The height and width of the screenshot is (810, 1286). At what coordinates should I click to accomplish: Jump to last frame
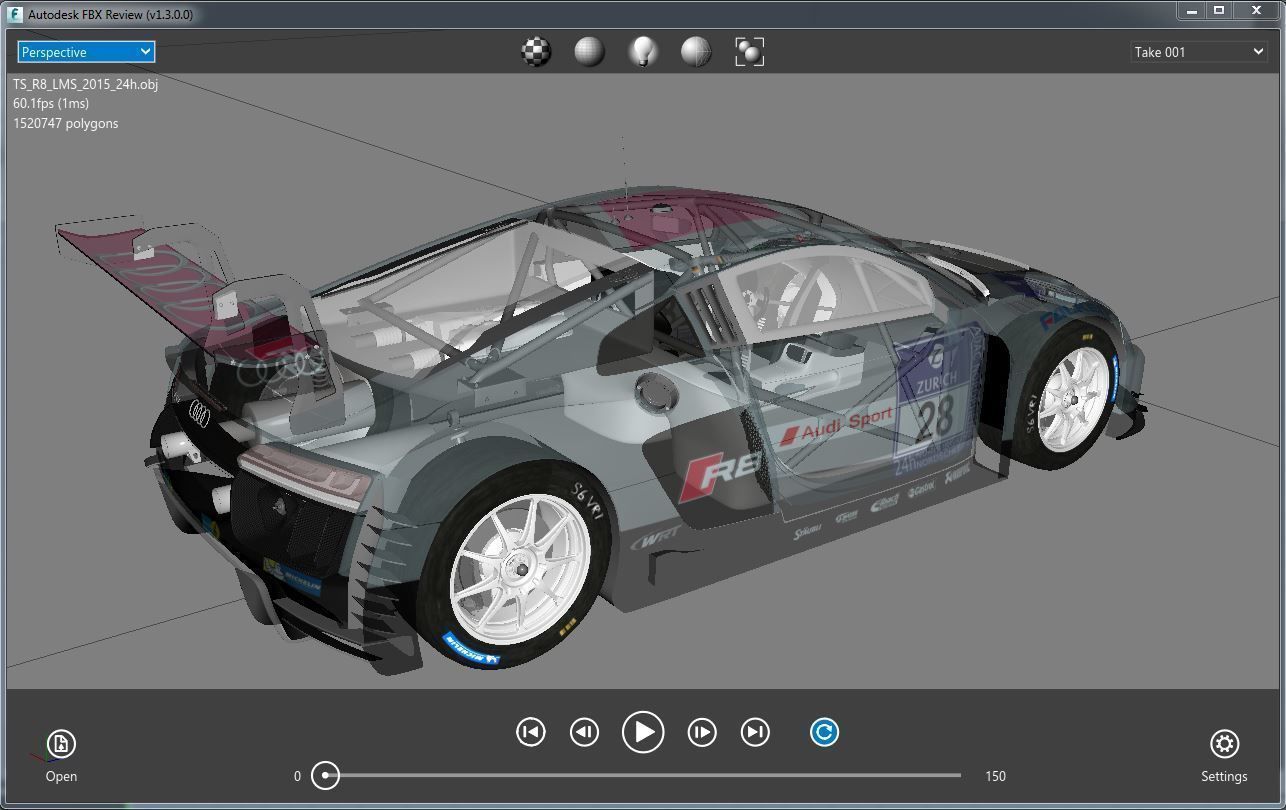[755, 732]
